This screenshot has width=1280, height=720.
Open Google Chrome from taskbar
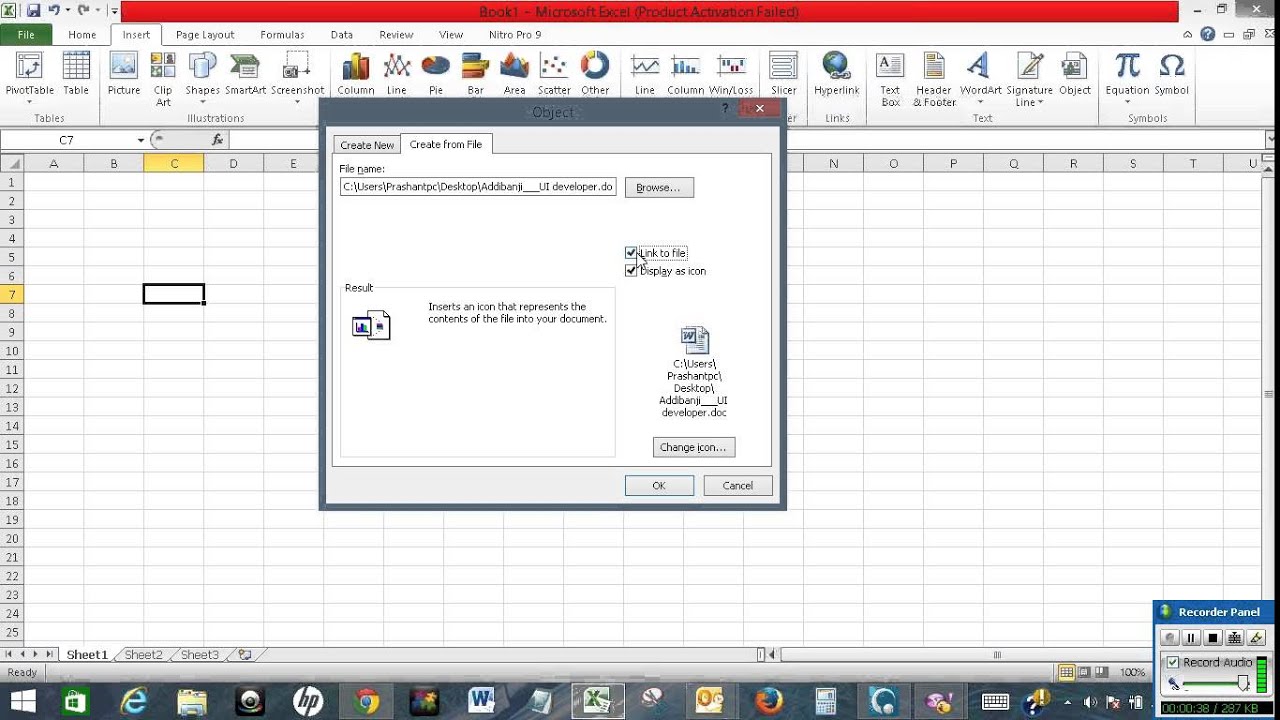[367, 701]
